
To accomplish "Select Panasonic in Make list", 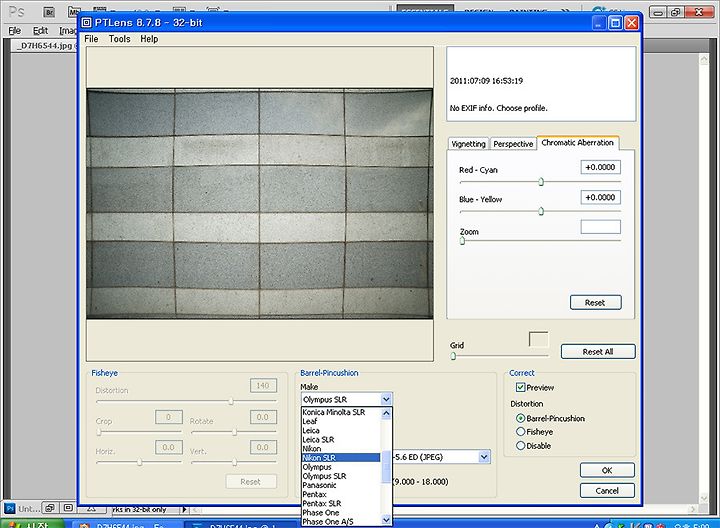I will [x=341, y=485].
